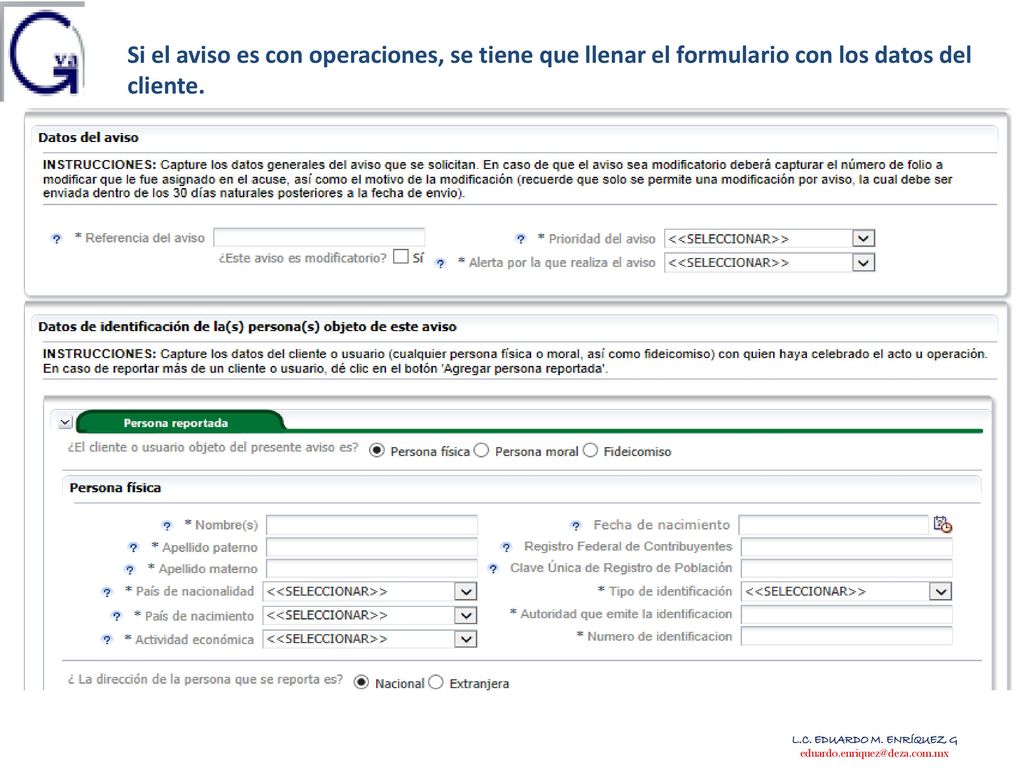Click the help icon beside Apellido paterno
Image resolution: width=1024 pixels, height=768 pixels.
(x=134, y=547)
